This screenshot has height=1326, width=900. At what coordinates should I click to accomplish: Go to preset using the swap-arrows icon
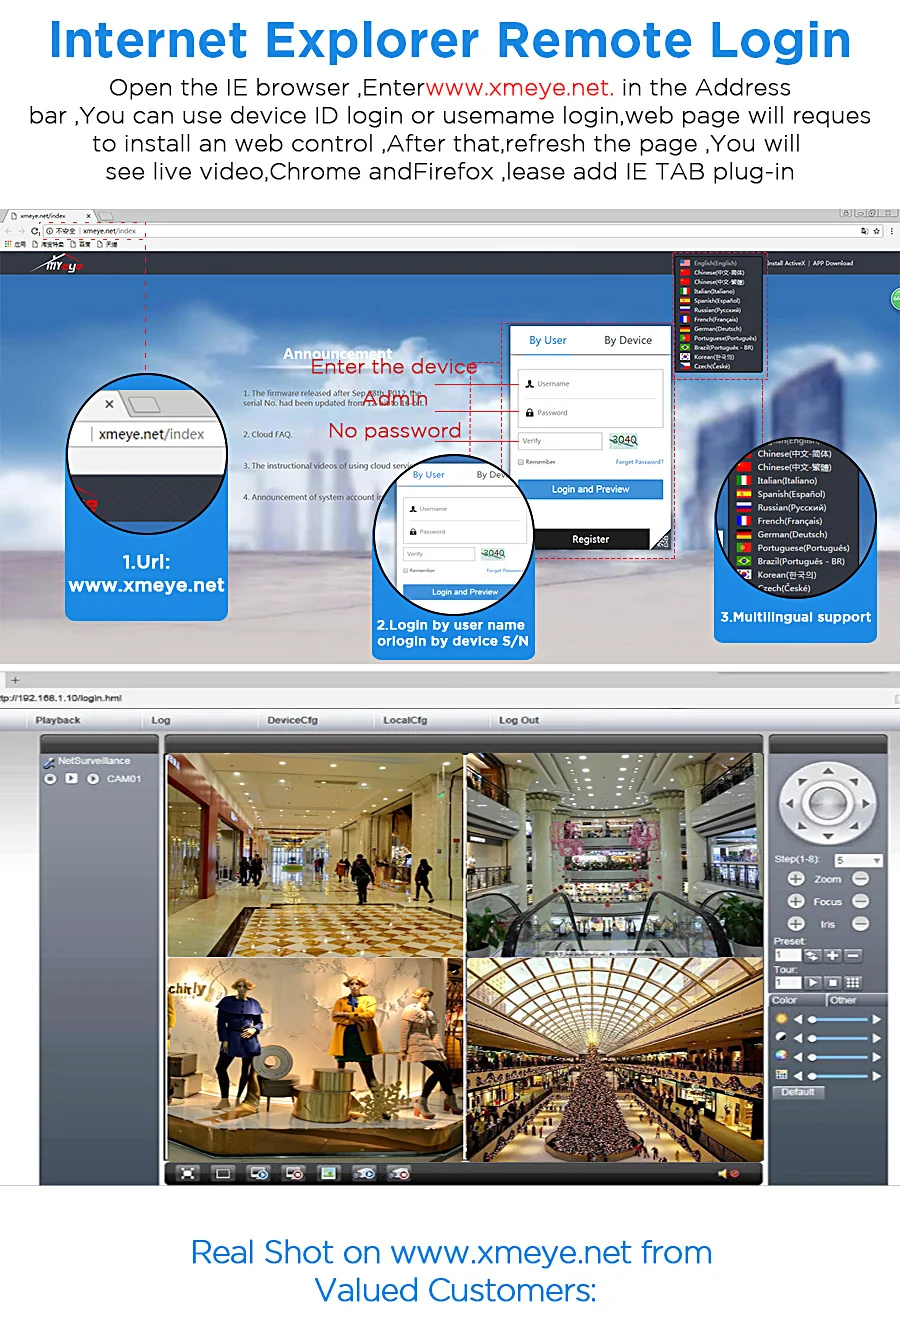812,955
